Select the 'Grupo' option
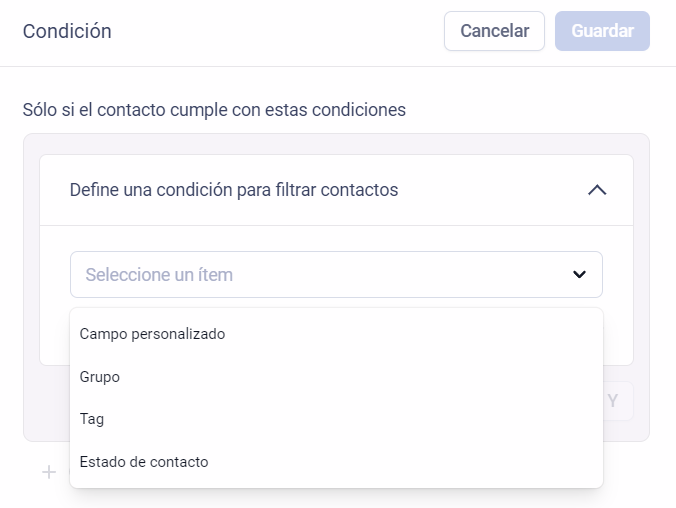Viewport: 676px width, 508px height. [x=100, y=377]
